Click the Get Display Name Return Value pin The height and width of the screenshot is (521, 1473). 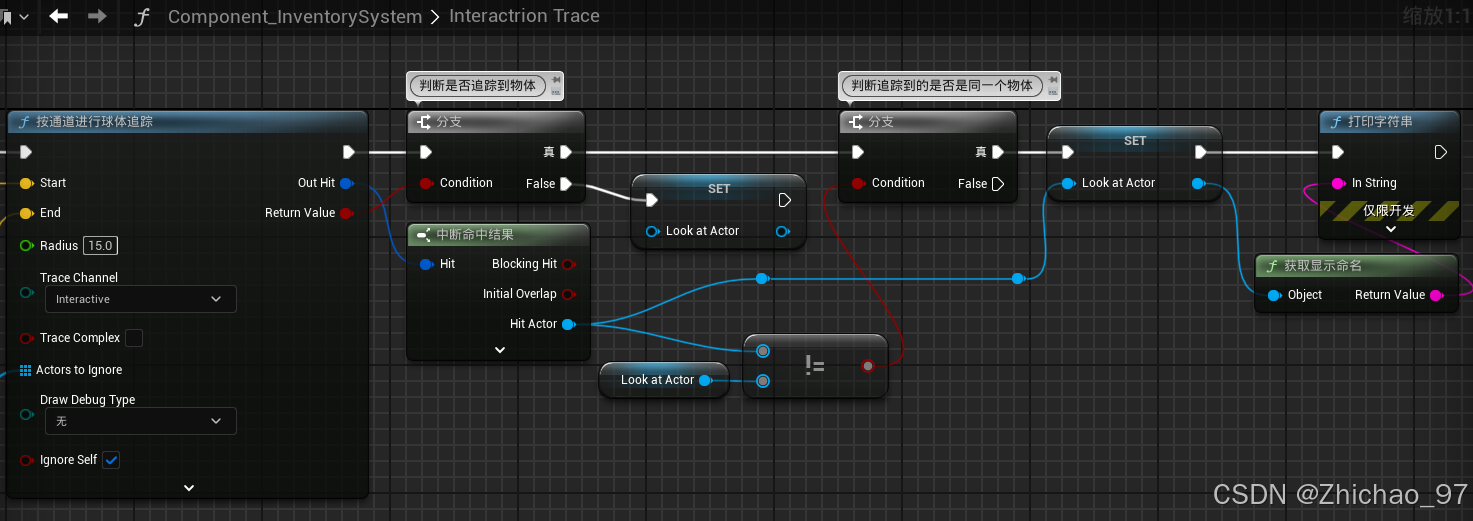click(1436, 295)
